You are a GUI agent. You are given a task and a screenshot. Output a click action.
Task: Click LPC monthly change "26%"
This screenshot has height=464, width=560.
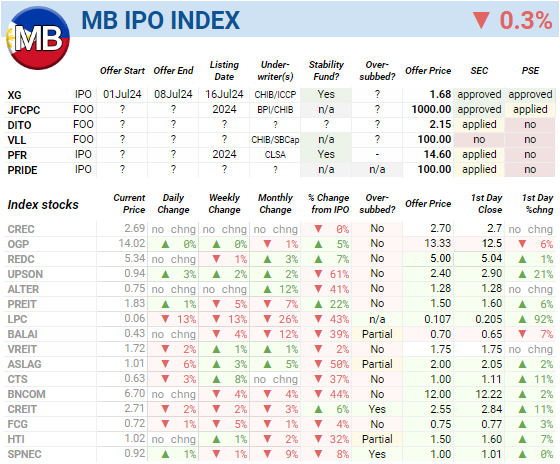(288, 319)
